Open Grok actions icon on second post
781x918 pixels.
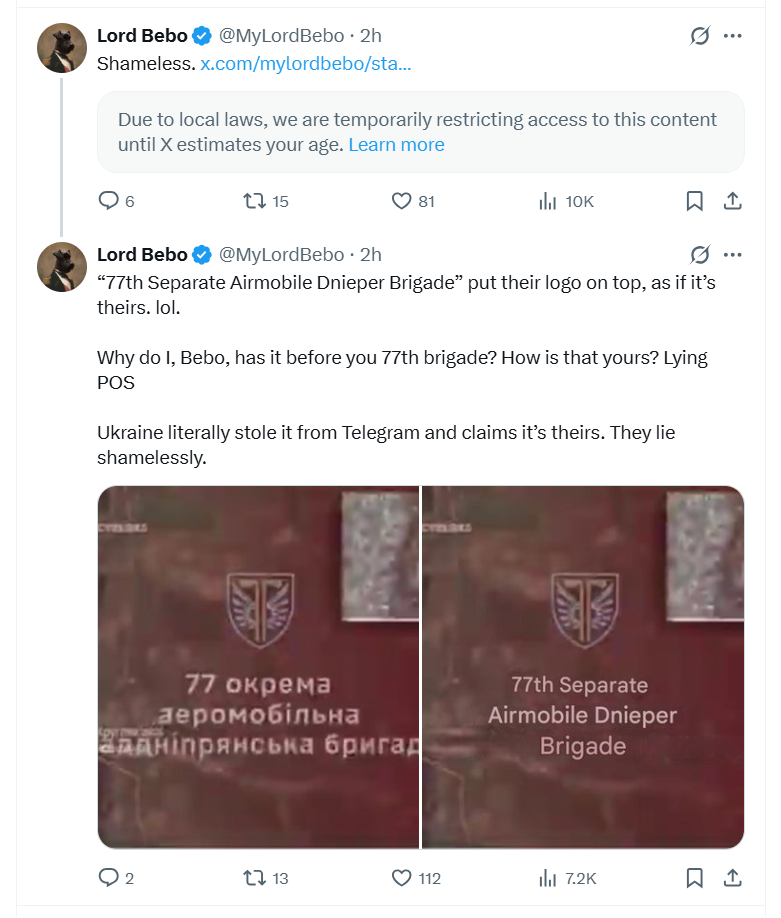700,254
